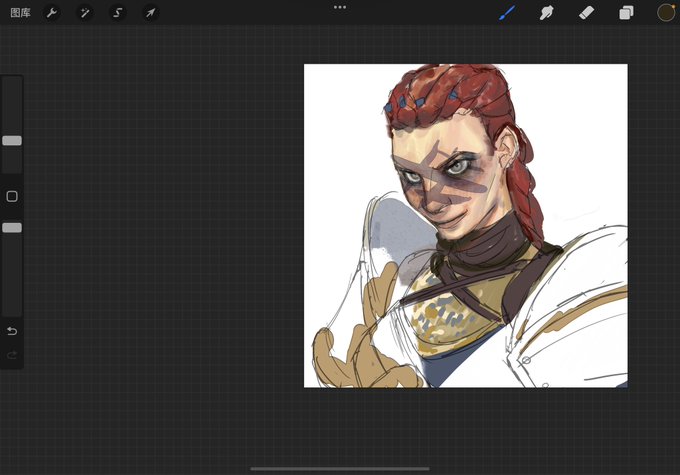Activate the Transform arrow tool
680x475 pixels.
click(x=150, y=13)
